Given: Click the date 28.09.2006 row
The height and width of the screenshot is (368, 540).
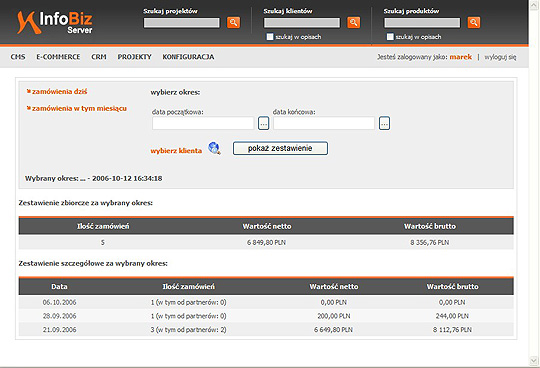Looking at the screenshot, I should coord(266,316).
